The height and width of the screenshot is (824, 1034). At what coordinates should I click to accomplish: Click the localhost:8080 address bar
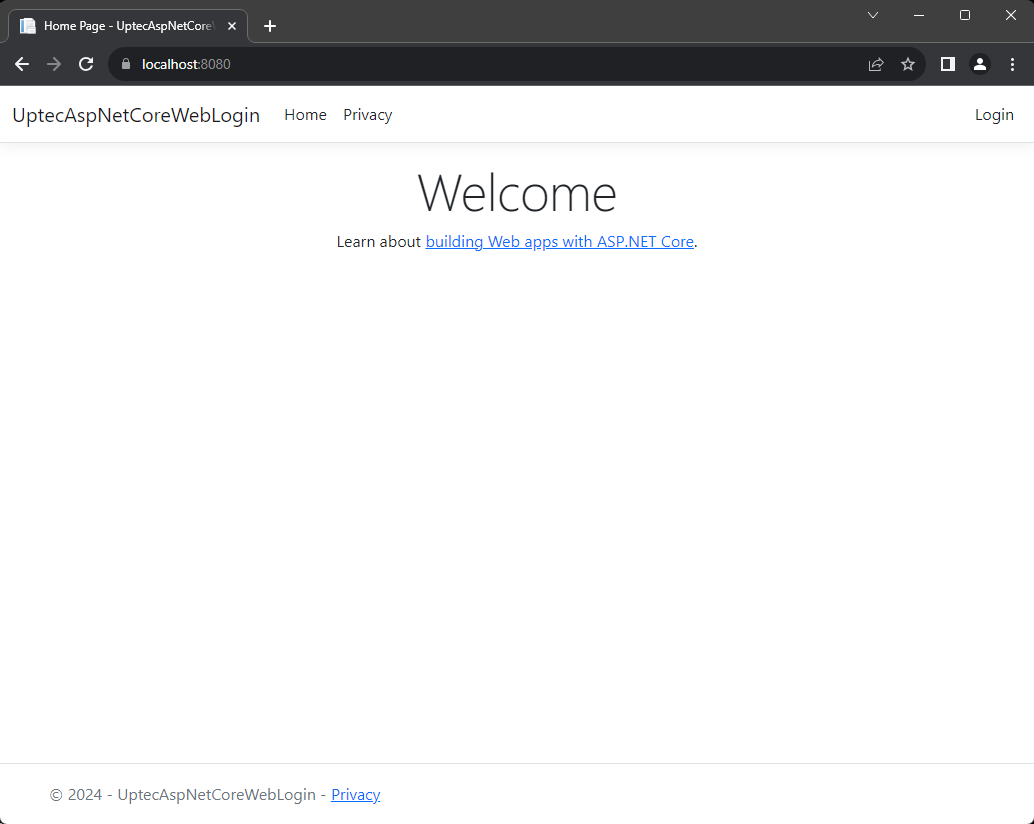pos(500,64)
